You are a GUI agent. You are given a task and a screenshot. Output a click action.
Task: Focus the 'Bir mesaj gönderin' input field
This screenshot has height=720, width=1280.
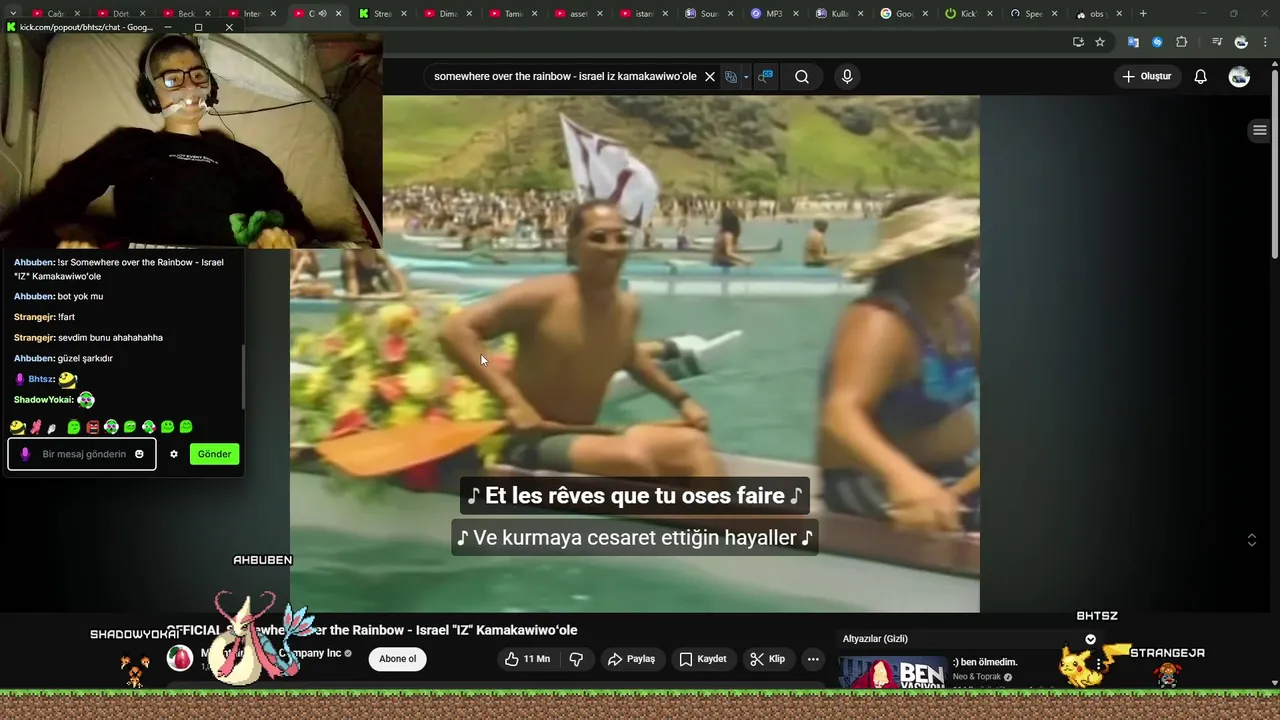82,454
